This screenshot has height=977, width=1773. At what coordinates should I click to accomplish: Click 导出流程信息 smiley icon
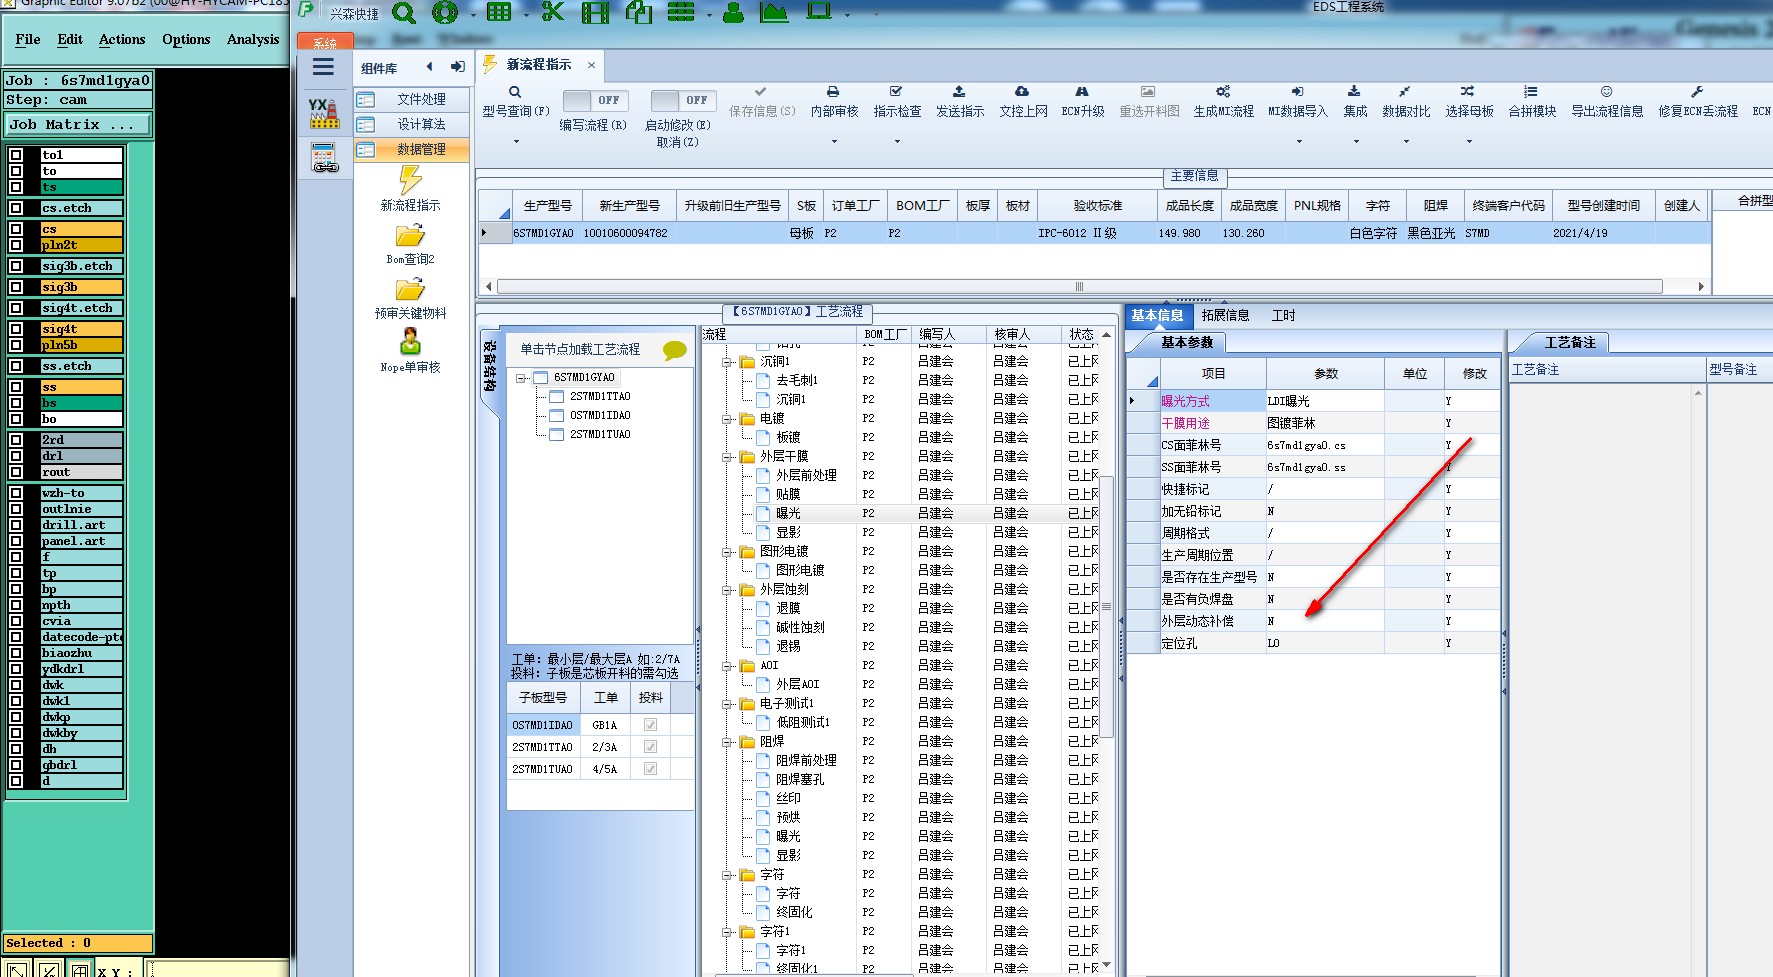coord(1606,91)
